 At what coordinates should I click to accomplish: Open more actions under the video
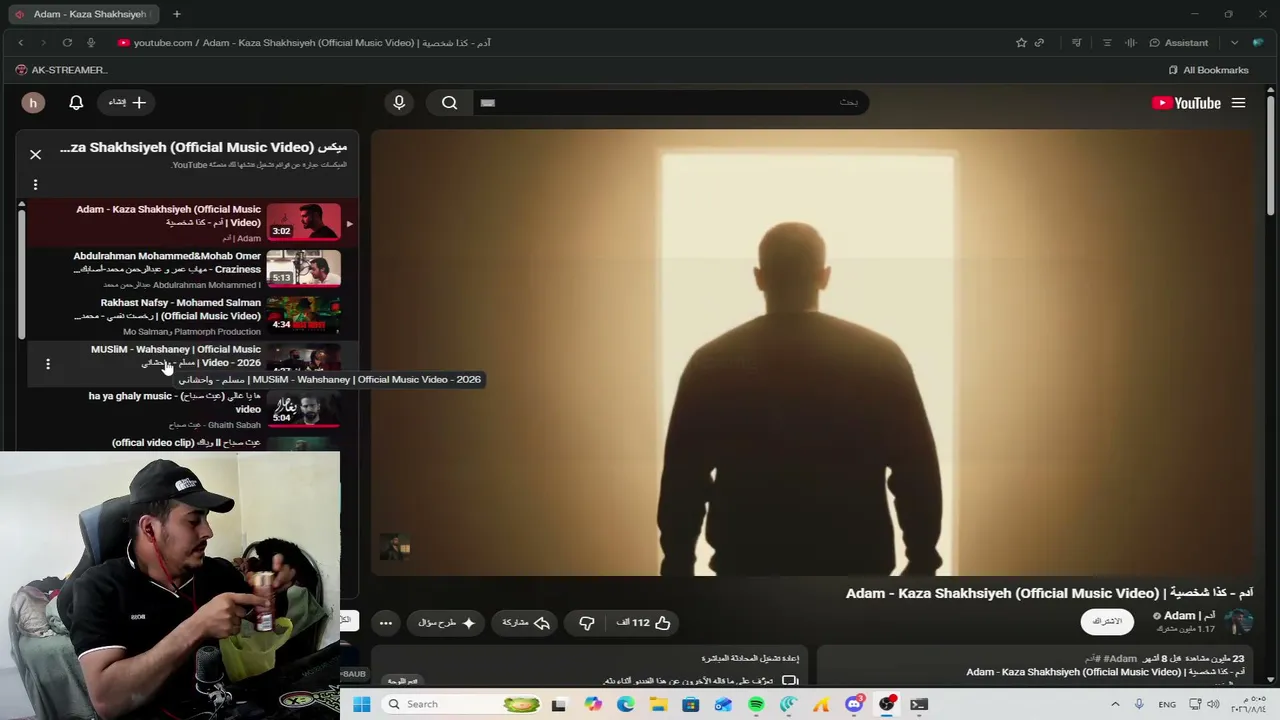point(386,622)
